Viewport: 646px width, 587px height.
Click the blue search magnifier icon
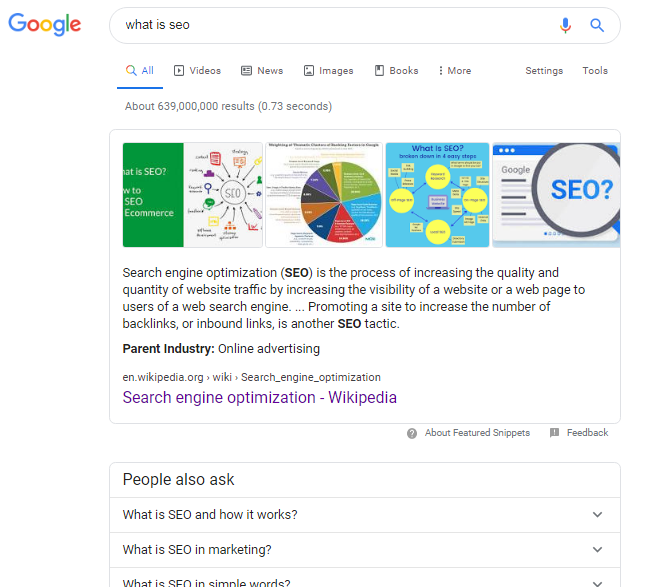point(597,25)
